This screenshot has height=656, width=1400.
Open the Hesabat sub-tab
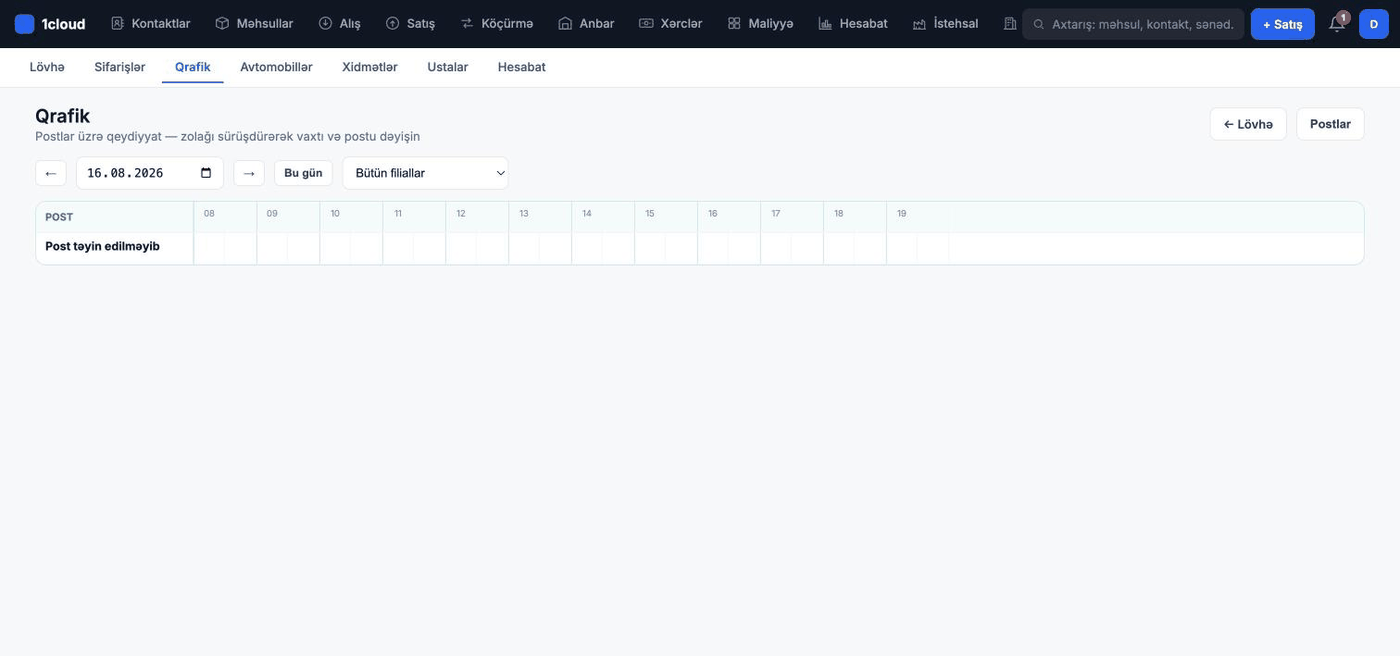pyautogui.click(x=522, y=67)
